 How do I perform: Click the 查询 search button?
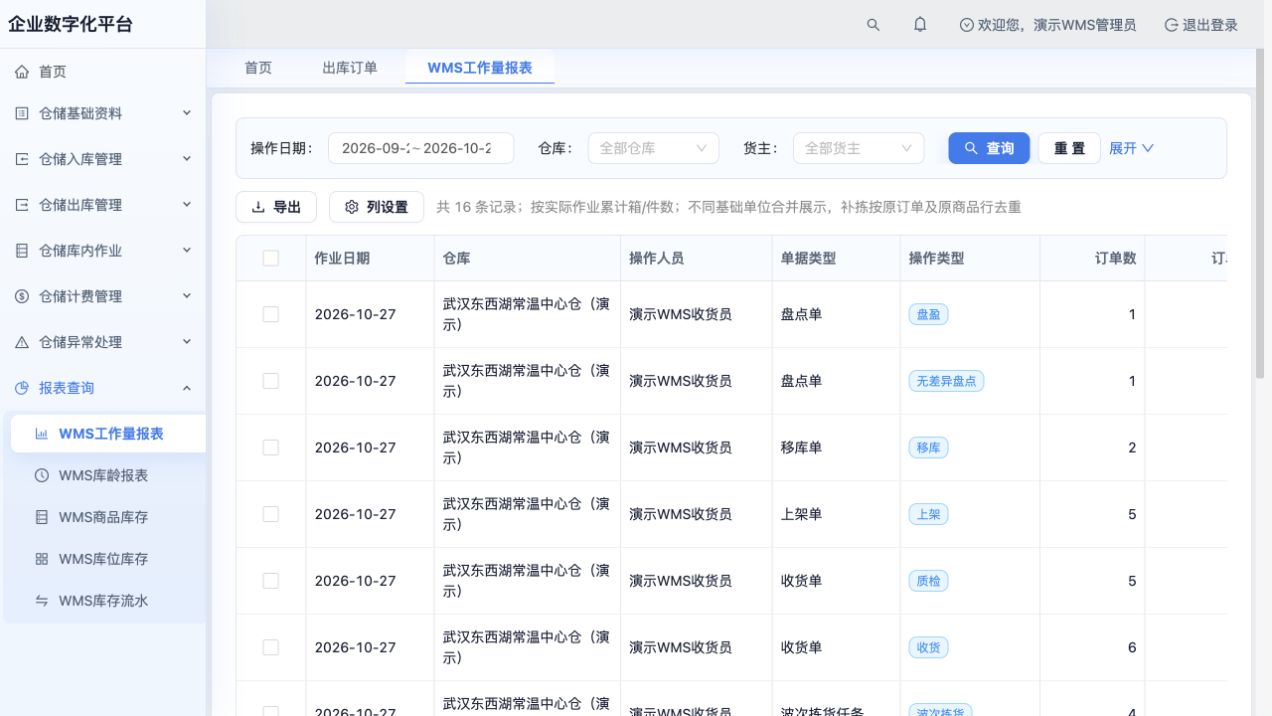[x=989, y=148]
